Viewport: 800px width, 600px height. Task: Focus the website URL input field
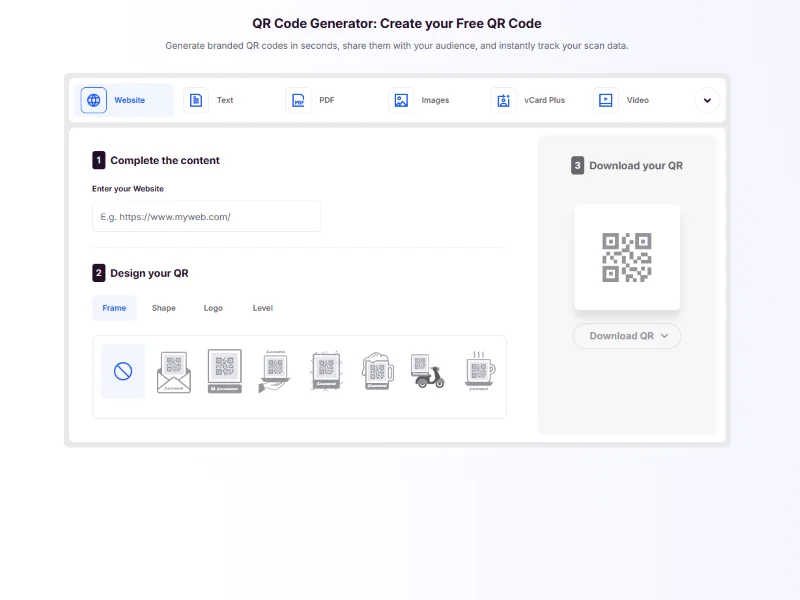[207, 216]
